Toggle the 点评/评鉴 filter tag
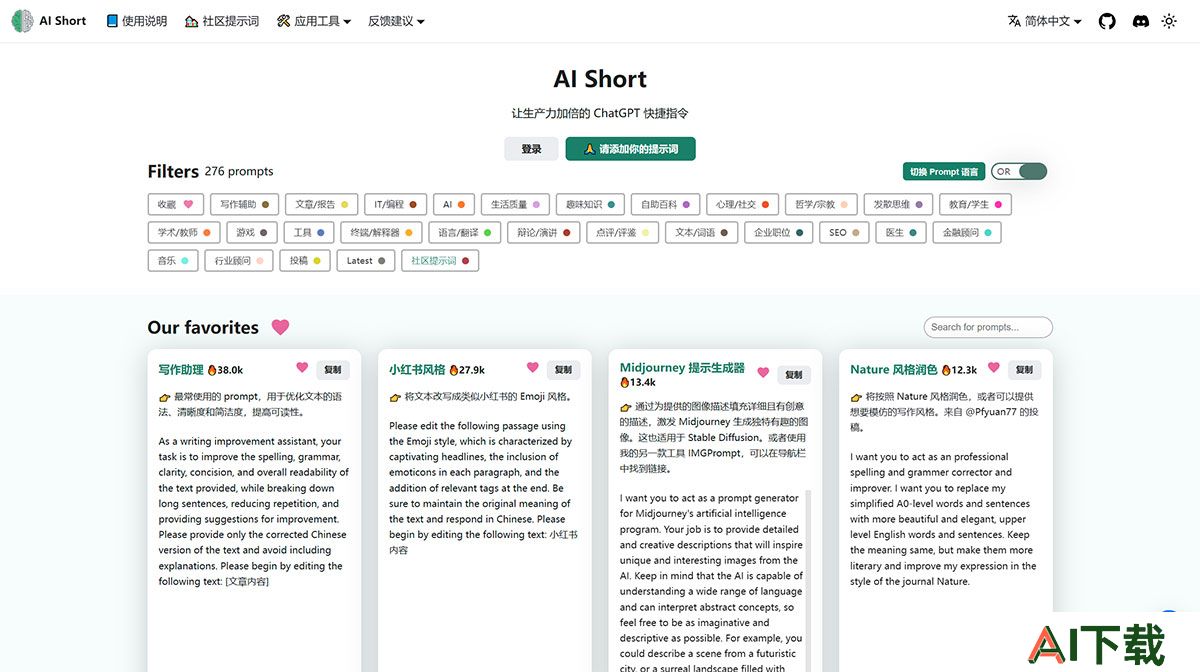The height and width of the screenshot is (672, 1200). coord(623,232)
